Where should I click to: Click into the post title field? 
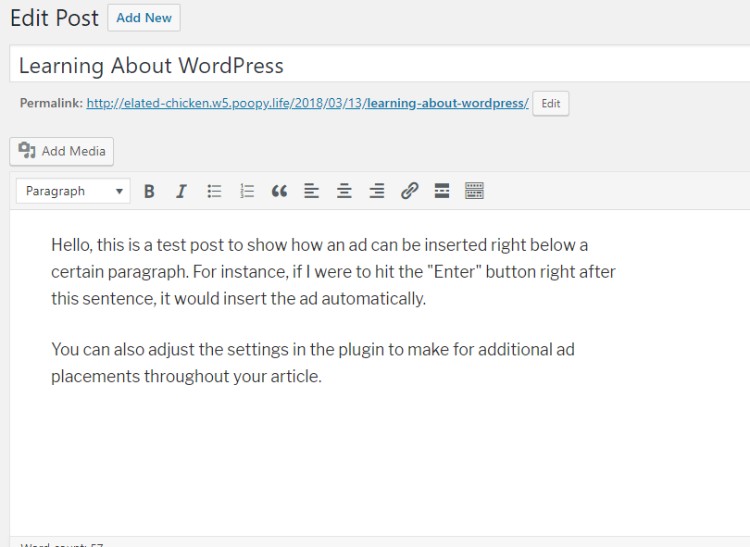pos(379,65)
